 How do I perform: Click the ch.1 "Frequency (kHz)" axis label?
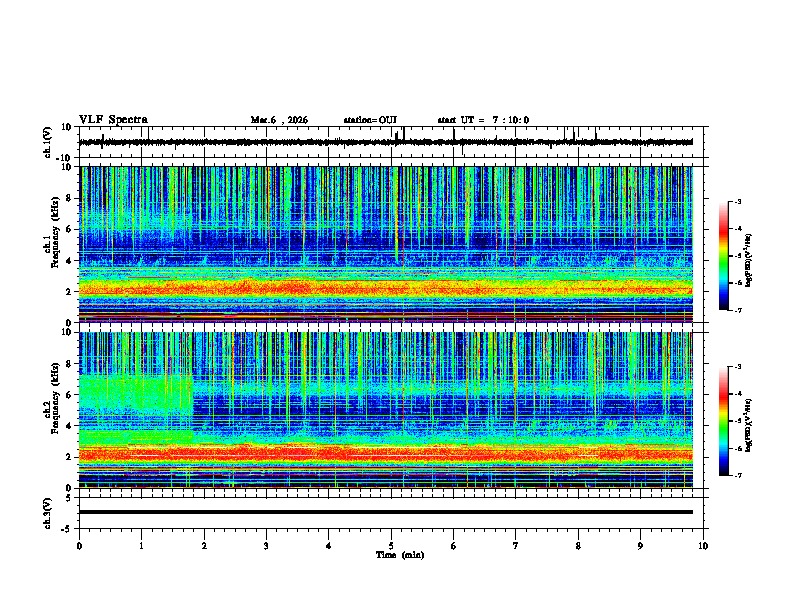55,232
